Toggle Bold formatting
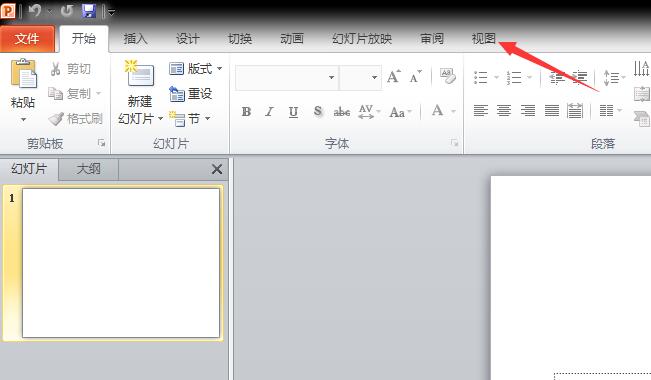The image size is (651, 380). (x=246, y=112)
